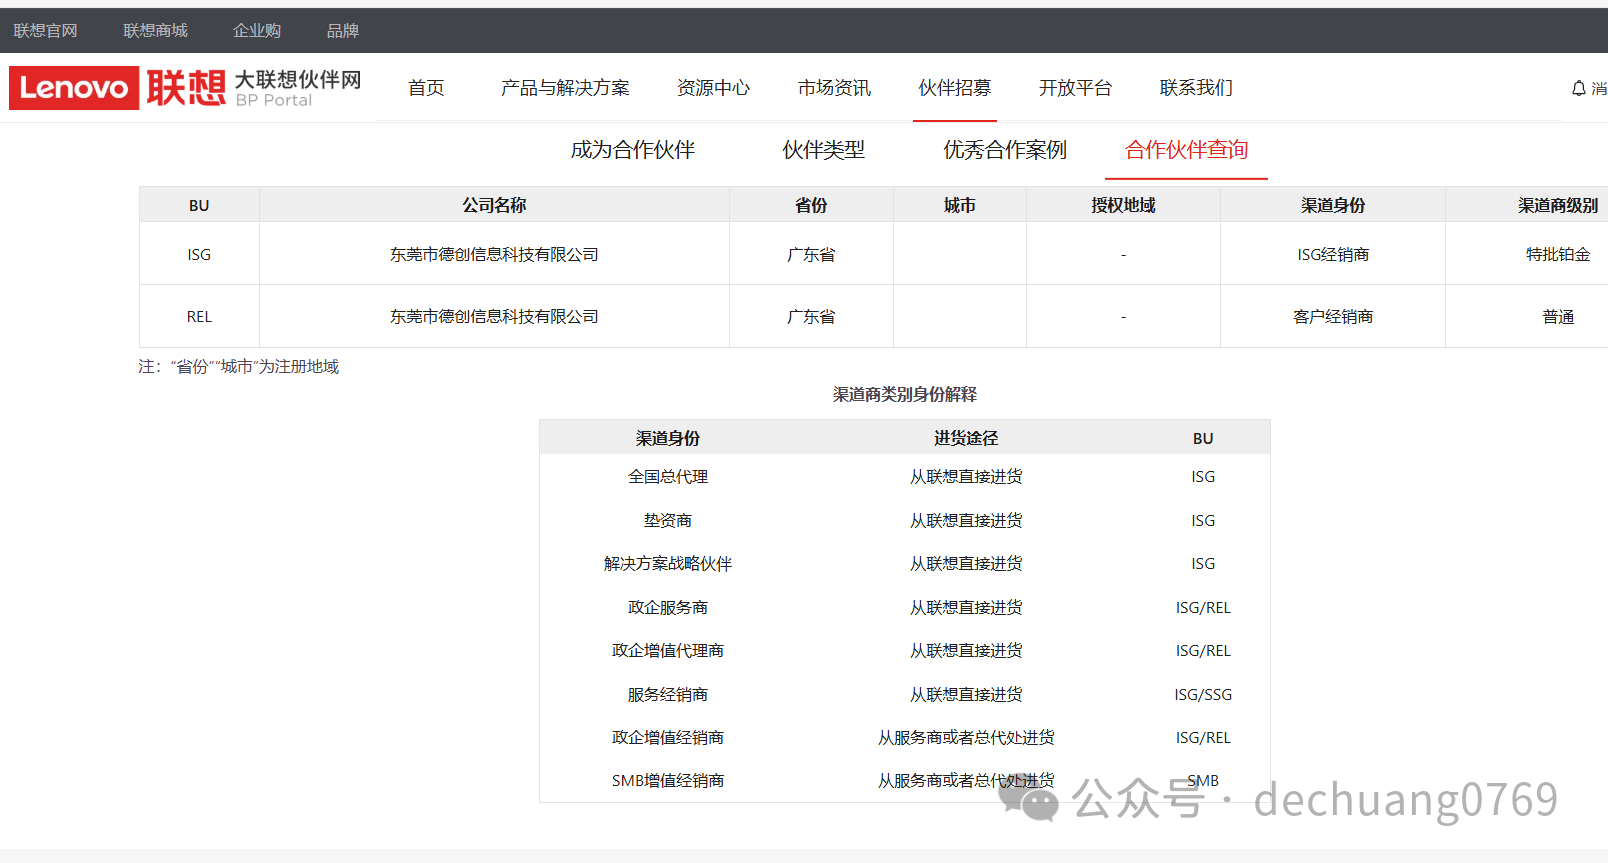Click the 全国总代理 row label

tap(668, 477)
